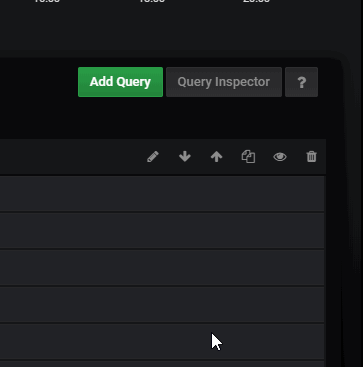Move query down with the down arrow
The width and height of the screenshot is (363, 367).
point(185,157)
